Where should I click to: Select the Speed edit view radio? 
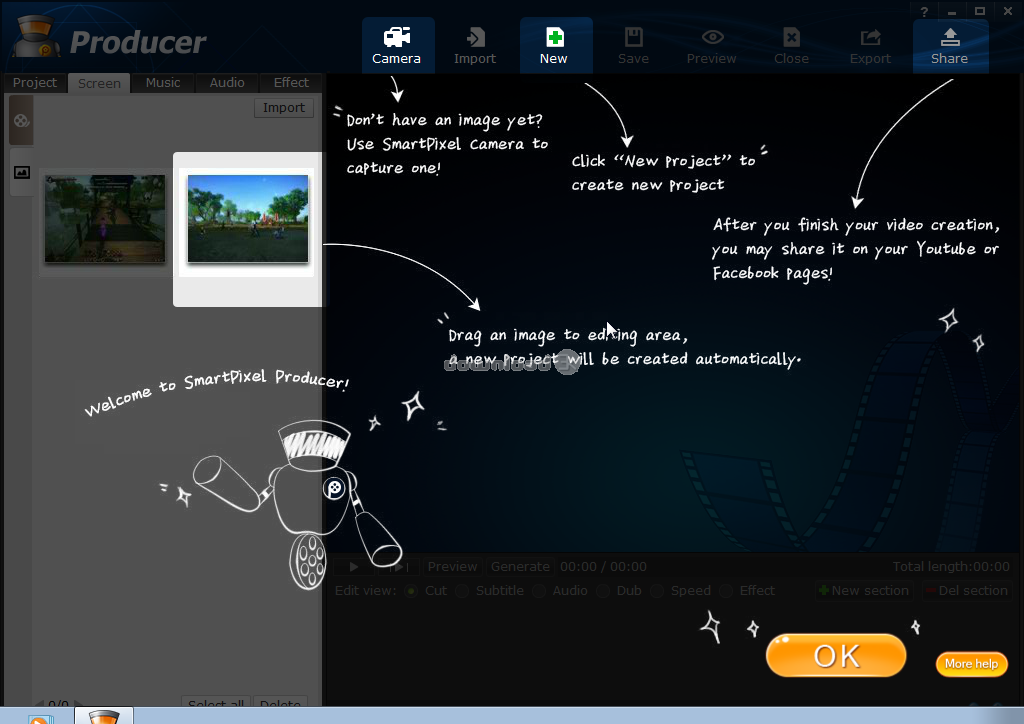pyautogui.click(x=657, y=591)
